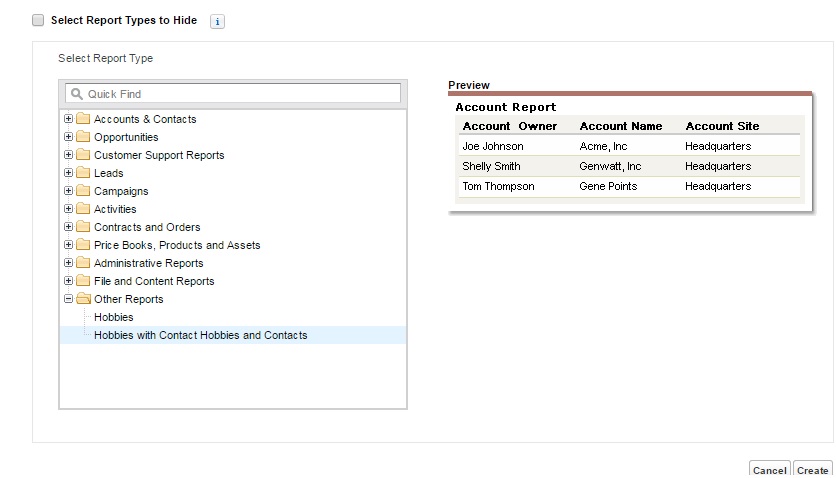The image size is (836, 478).
Task: Expand the Customer Support Reports node
Action: click(68, 155)
